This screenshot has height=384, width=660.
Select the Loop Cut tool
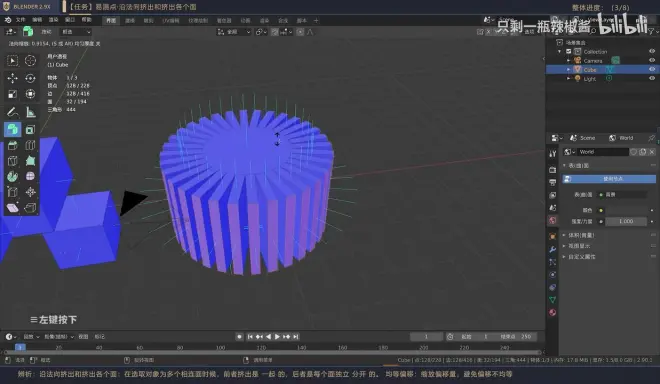tap(30, 146)
